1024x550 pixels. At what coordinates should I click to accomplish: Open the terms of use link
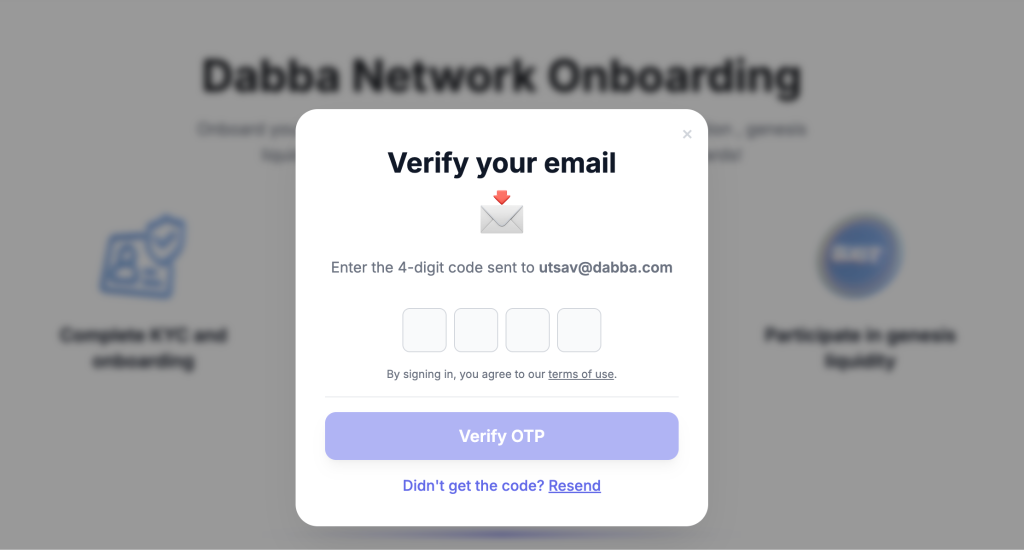pyautogui.click(x=581, y=374)
